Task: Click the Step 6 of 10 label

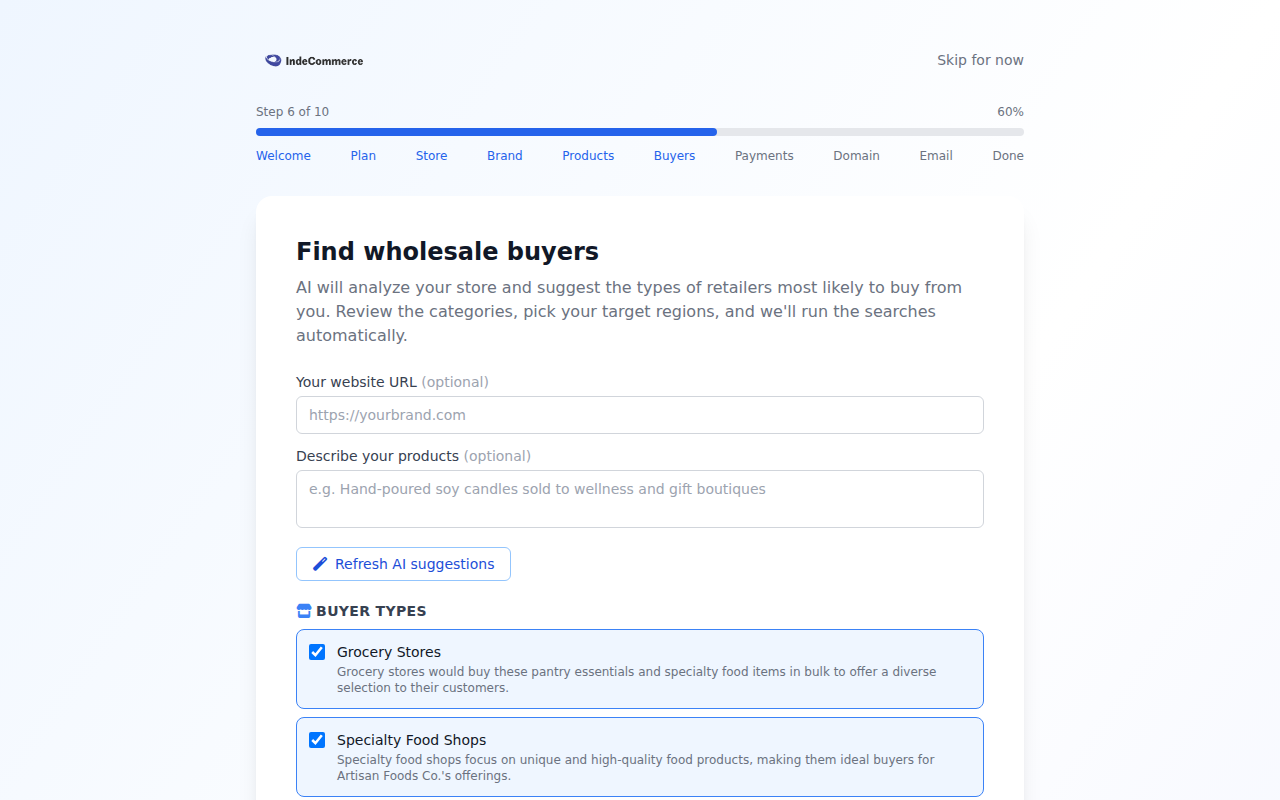Action: 292,112
